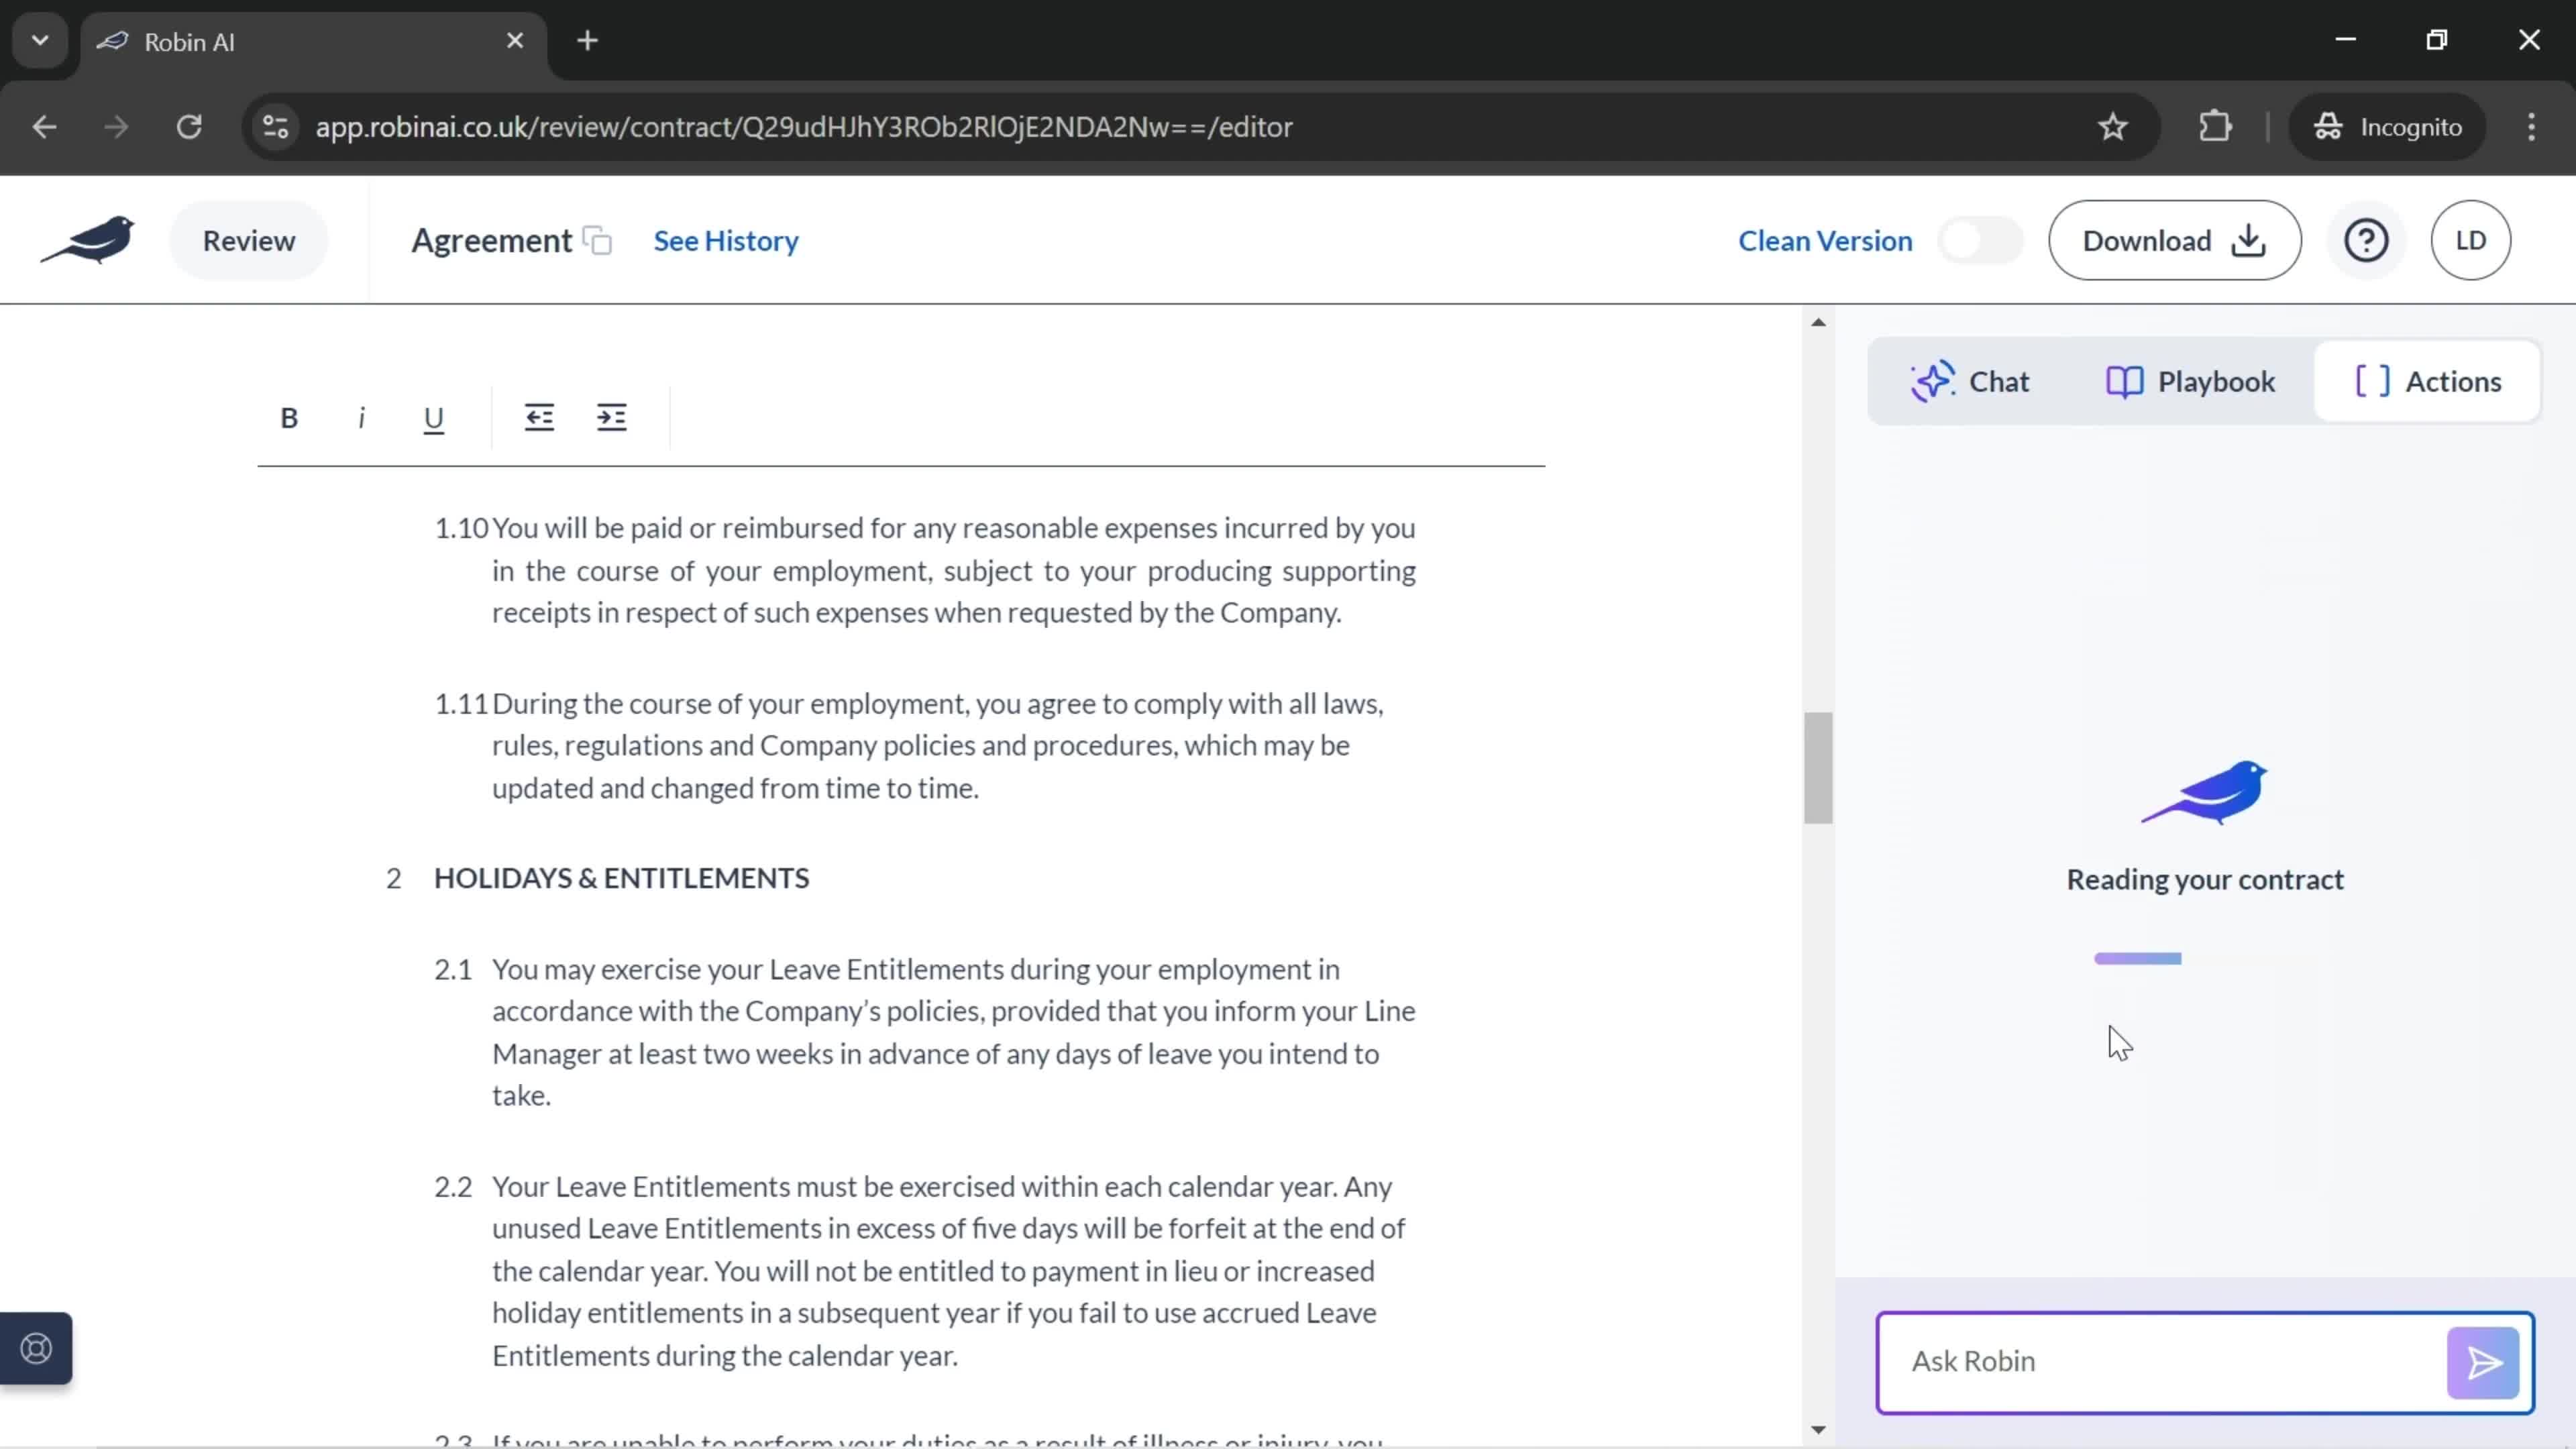2576x1449 pixels.
Task: Click the increase indent toolbar icon
Action: click(x=614, y=417)
